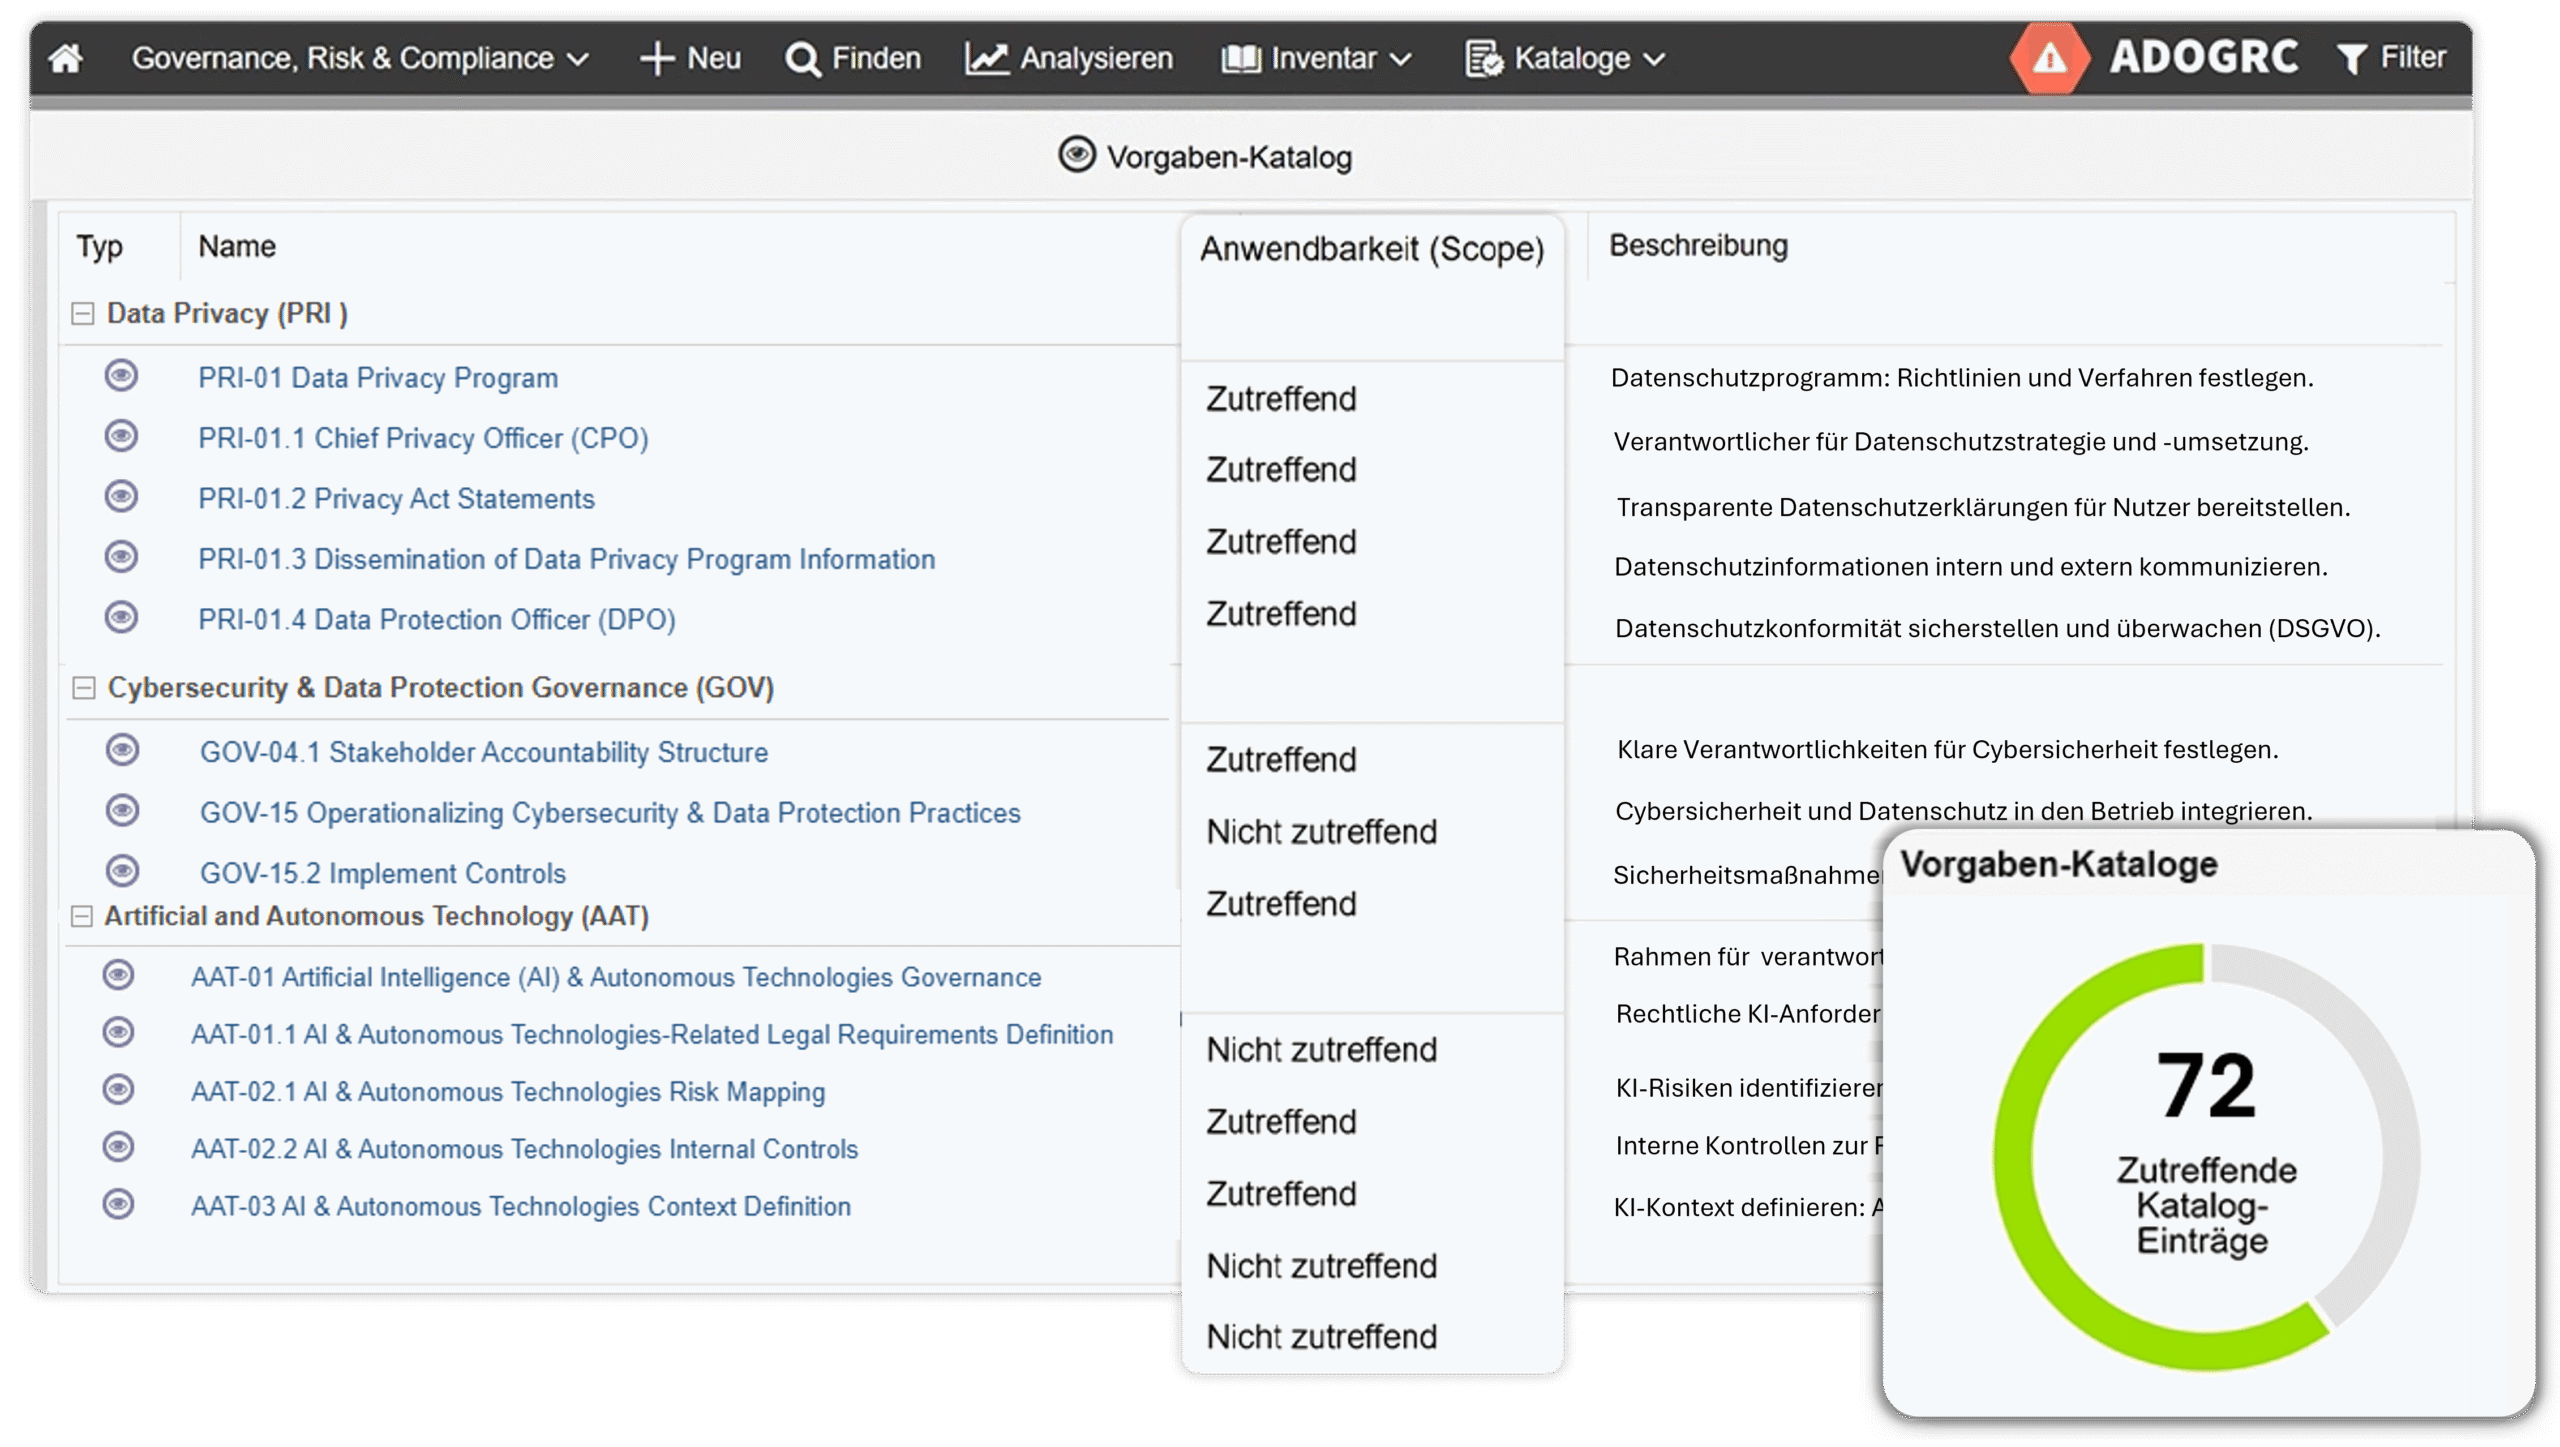The image size is (2560, 1447).
Task: Open Governance, Risk & Compliance dropdown
Action: click(x=360, y=58)
